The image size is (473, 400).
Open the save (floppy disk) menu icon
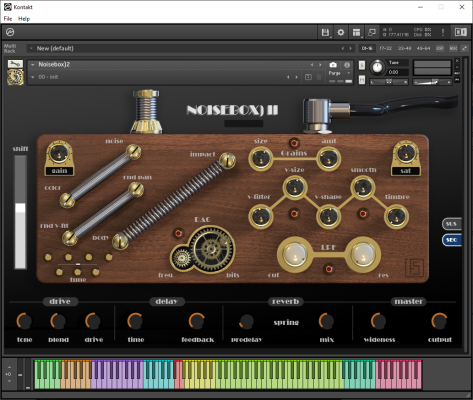[325, 32]
